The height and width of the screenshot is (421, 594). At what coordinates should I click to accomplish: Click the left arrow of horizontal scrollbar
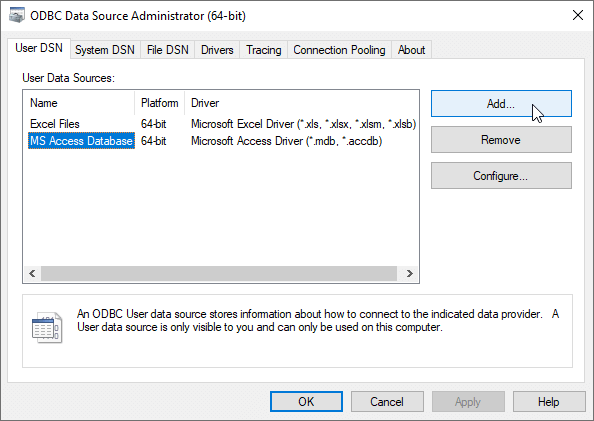point(32,274)
